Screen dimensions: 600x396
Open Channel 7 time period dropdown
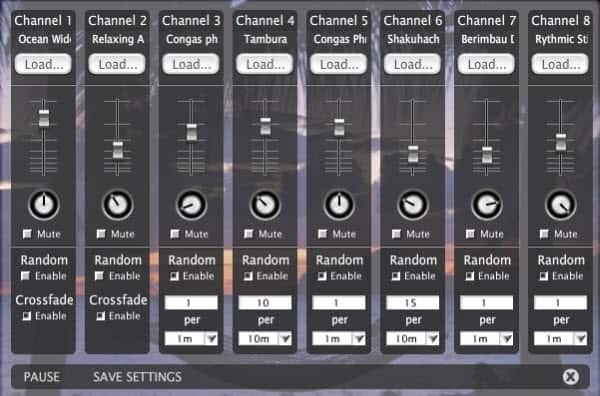click(x=487, y=339)
